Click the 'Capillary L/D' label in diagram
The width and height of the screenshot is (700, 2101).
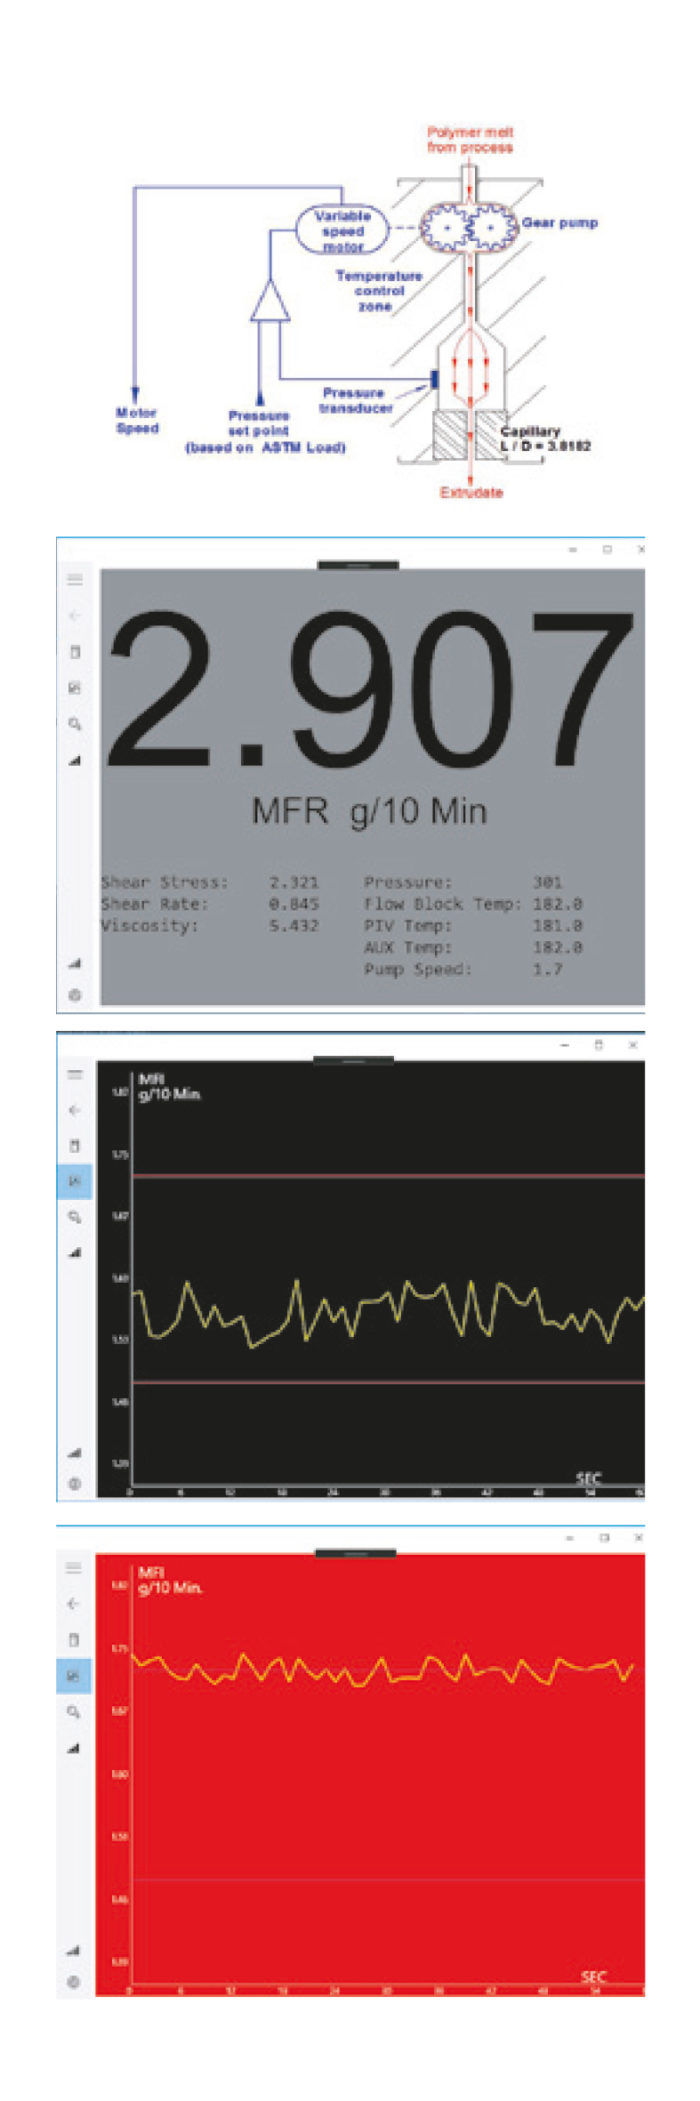point(545,438)
